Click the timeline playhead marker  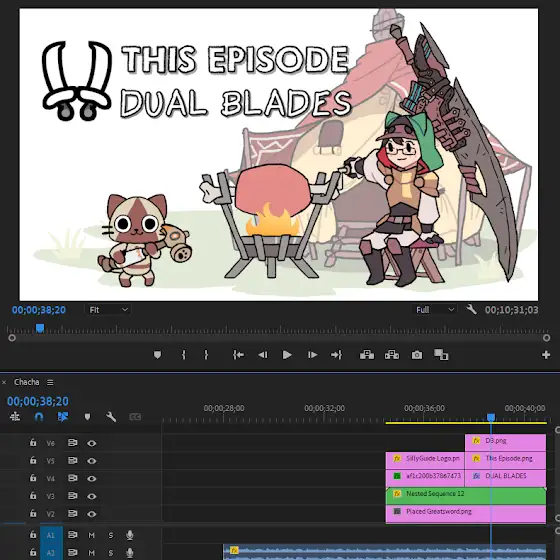coord(491,417)
